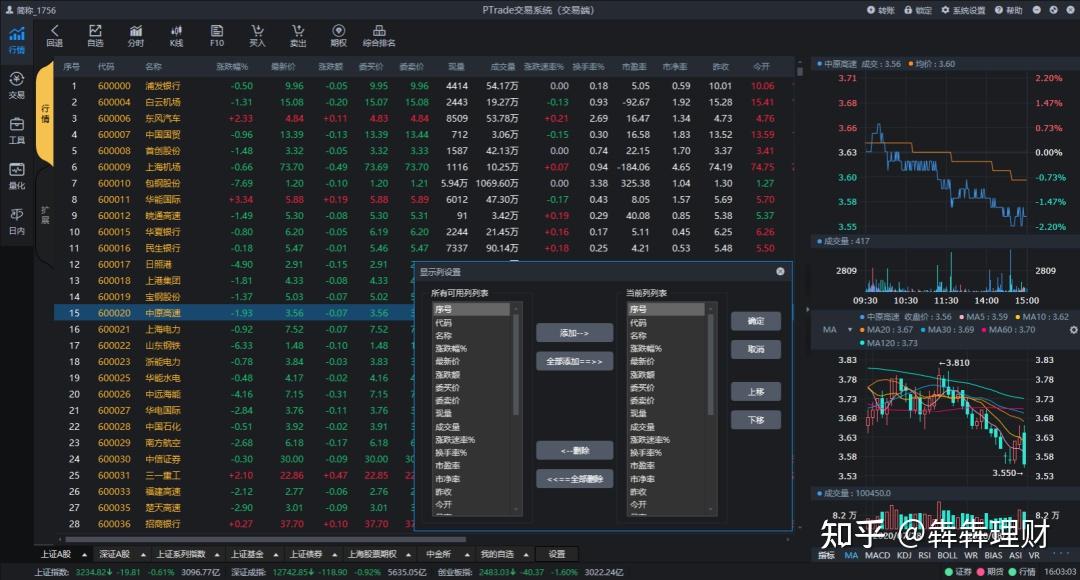Expand the 扩展 side drawer tab

43,215
